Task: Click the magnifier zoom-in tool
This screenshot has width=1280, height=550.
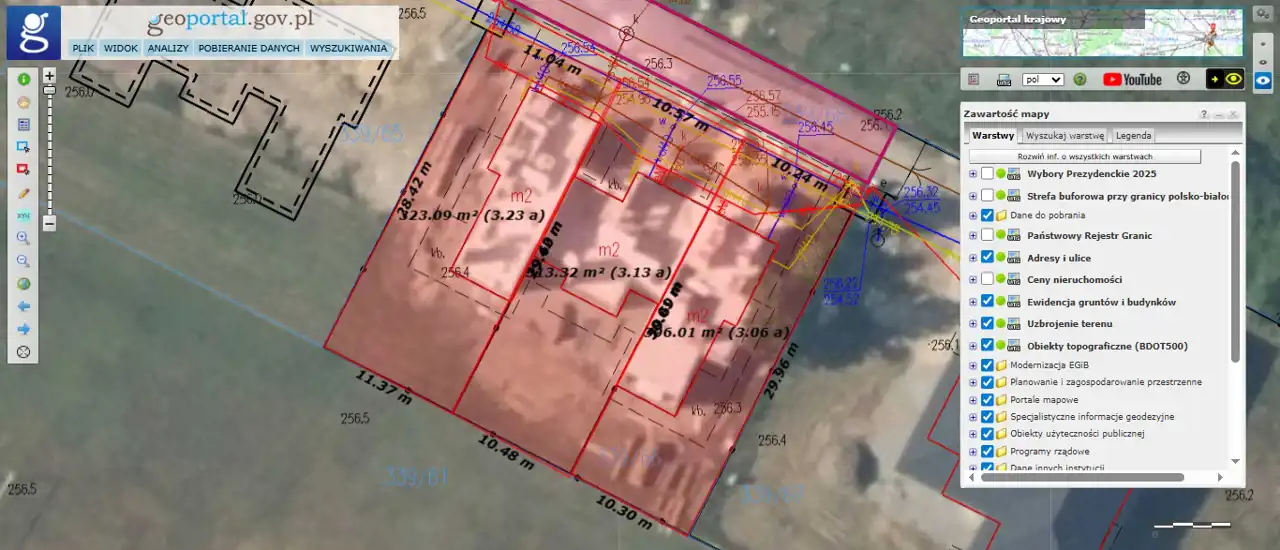Action: click(x=24, y=238)
